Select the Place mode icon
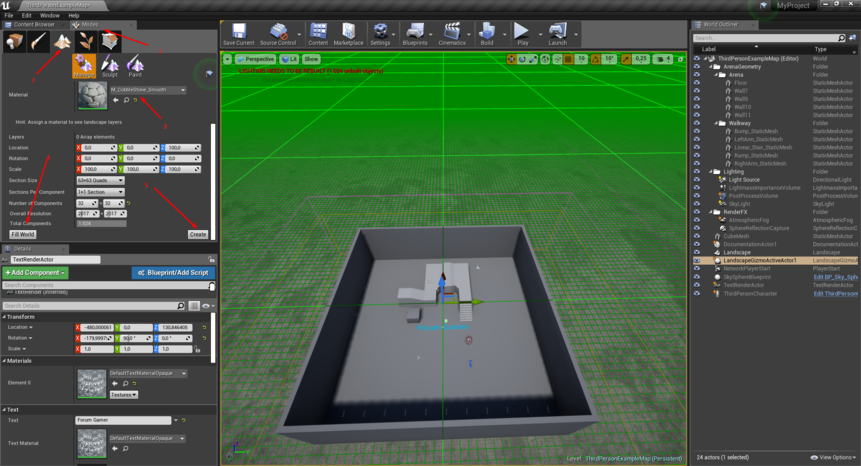This screenshot has height=466, width=861. coord(14,42)
